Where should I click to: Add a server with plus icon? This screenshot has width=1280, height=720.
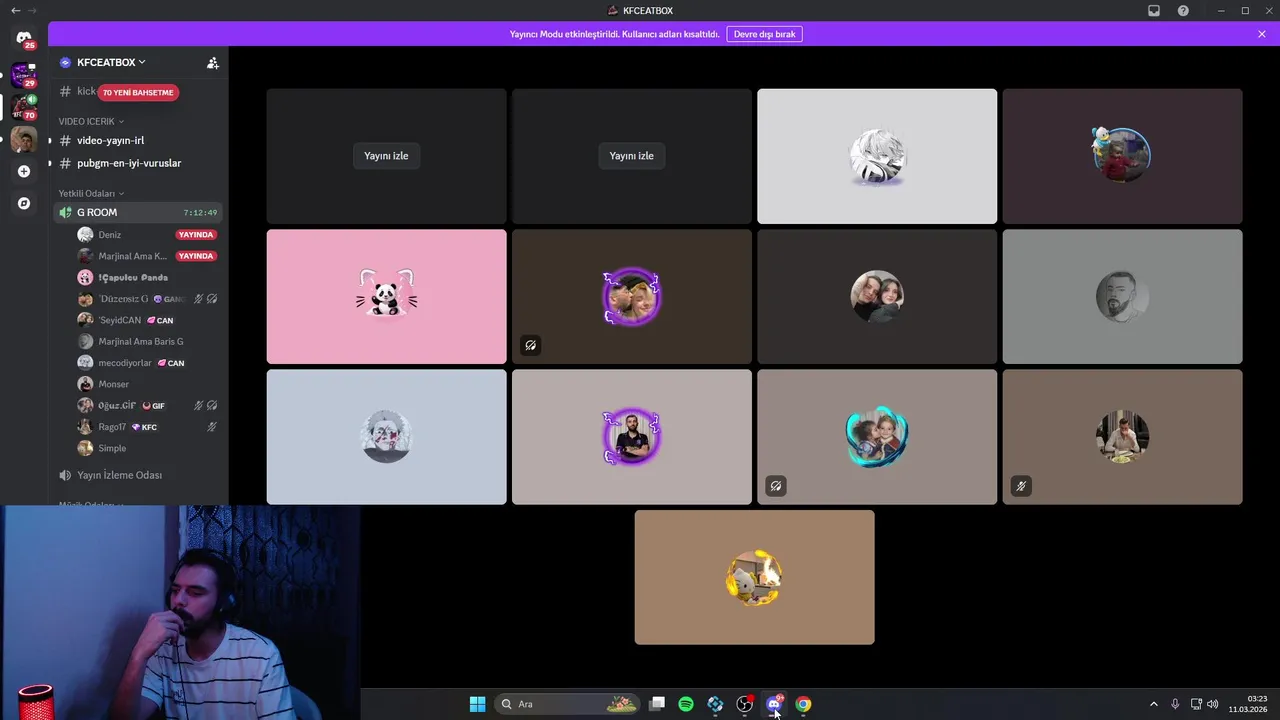click(x=24, y=171)
